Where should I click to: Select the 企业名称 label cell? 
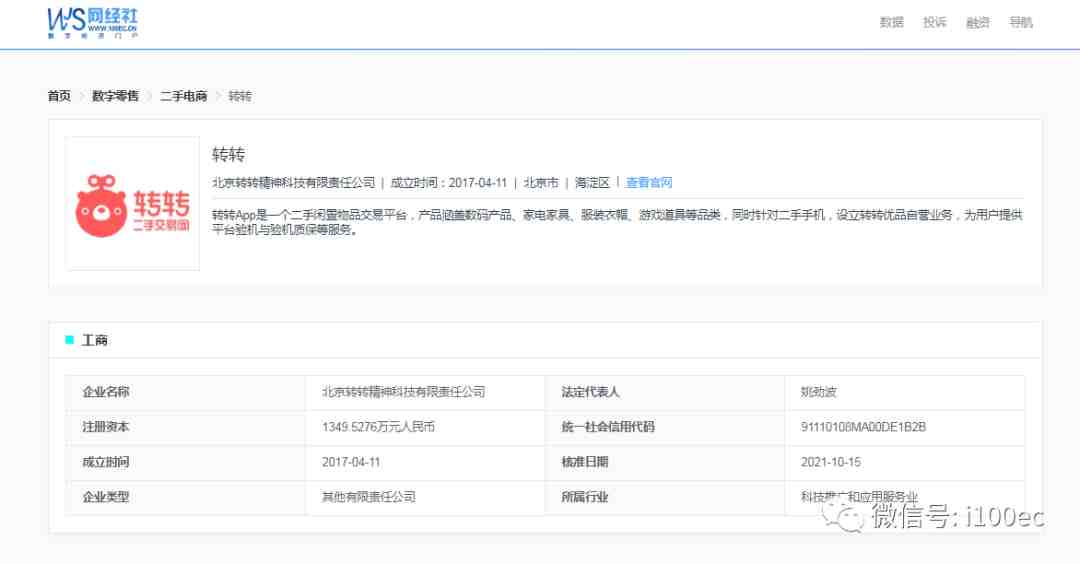point(185,393)
